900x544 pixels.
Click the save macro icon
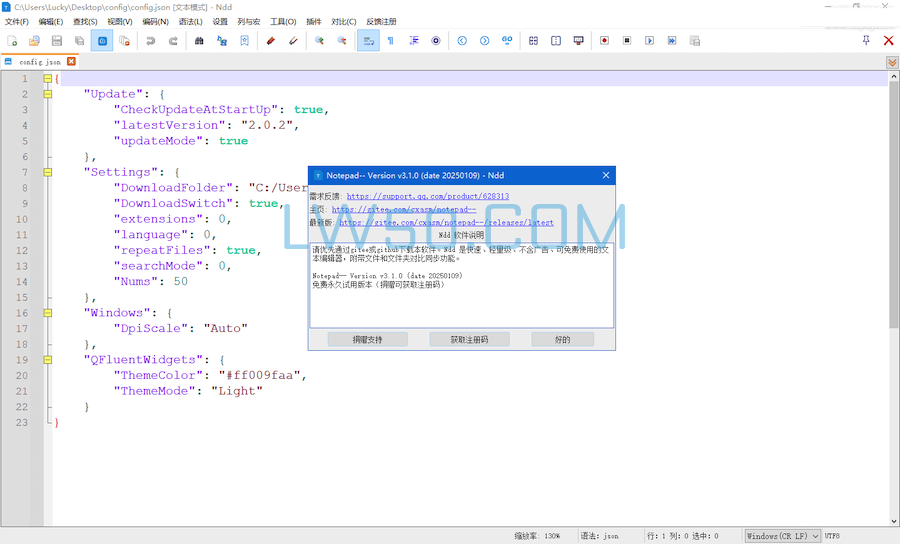695,41
